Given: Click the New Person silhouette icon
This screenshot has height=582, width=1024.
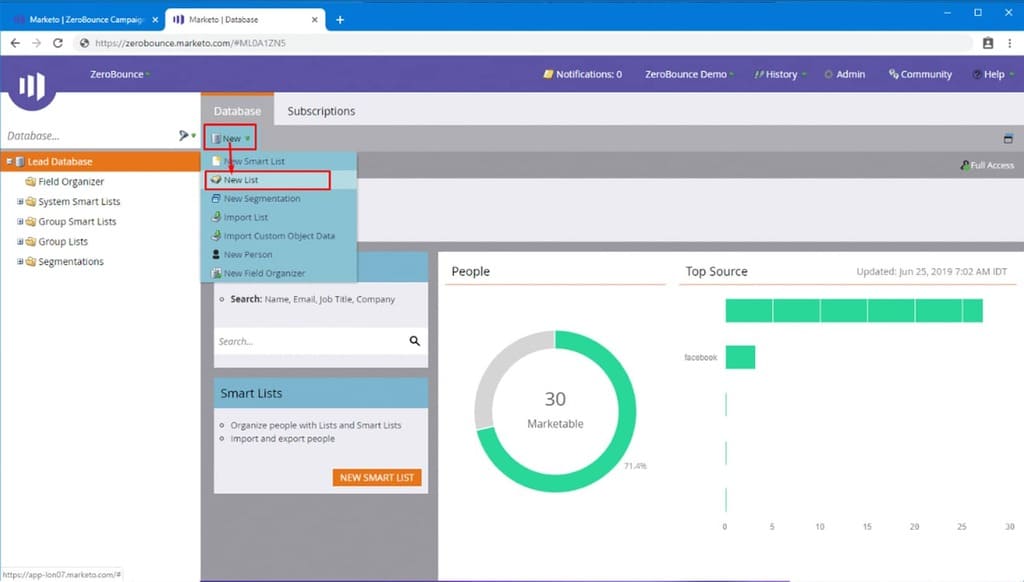Looking at the screenshot, I should 216,255.
